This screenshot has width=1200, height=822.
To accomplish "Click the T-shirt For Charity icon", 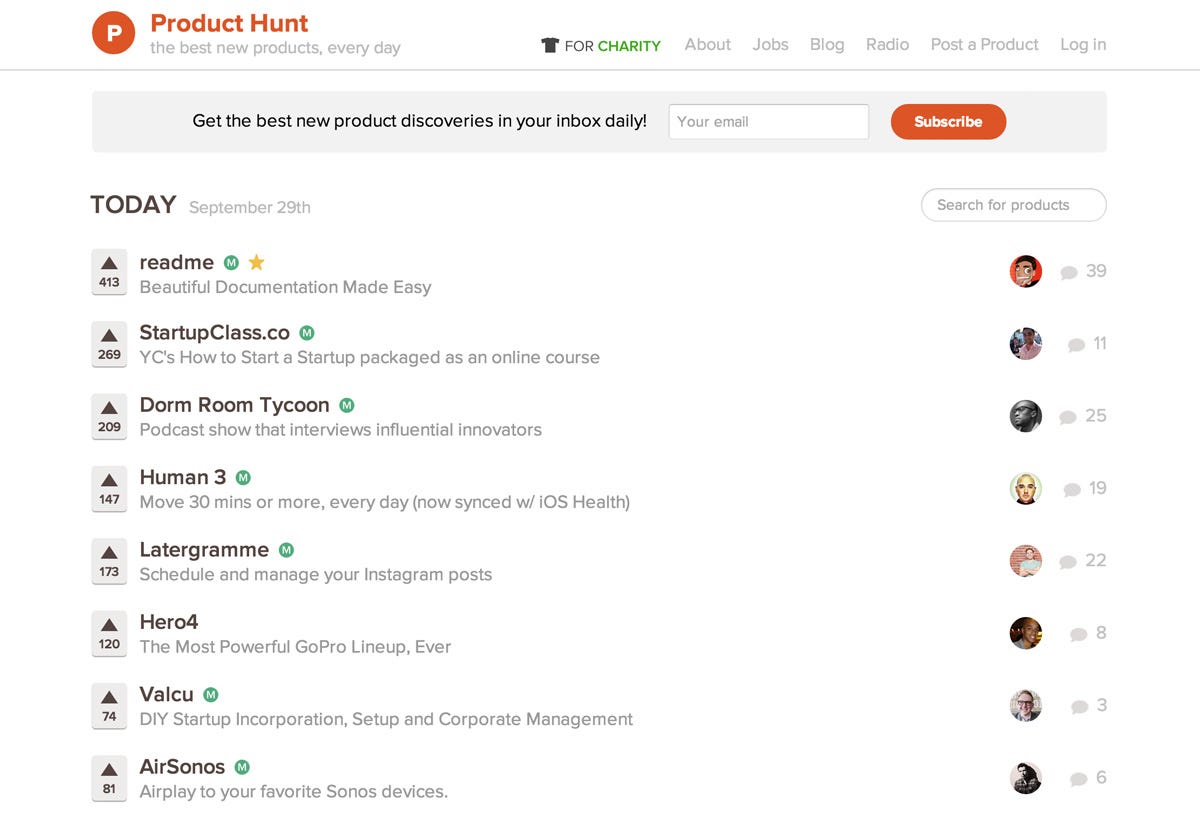I will pos(549,45).
